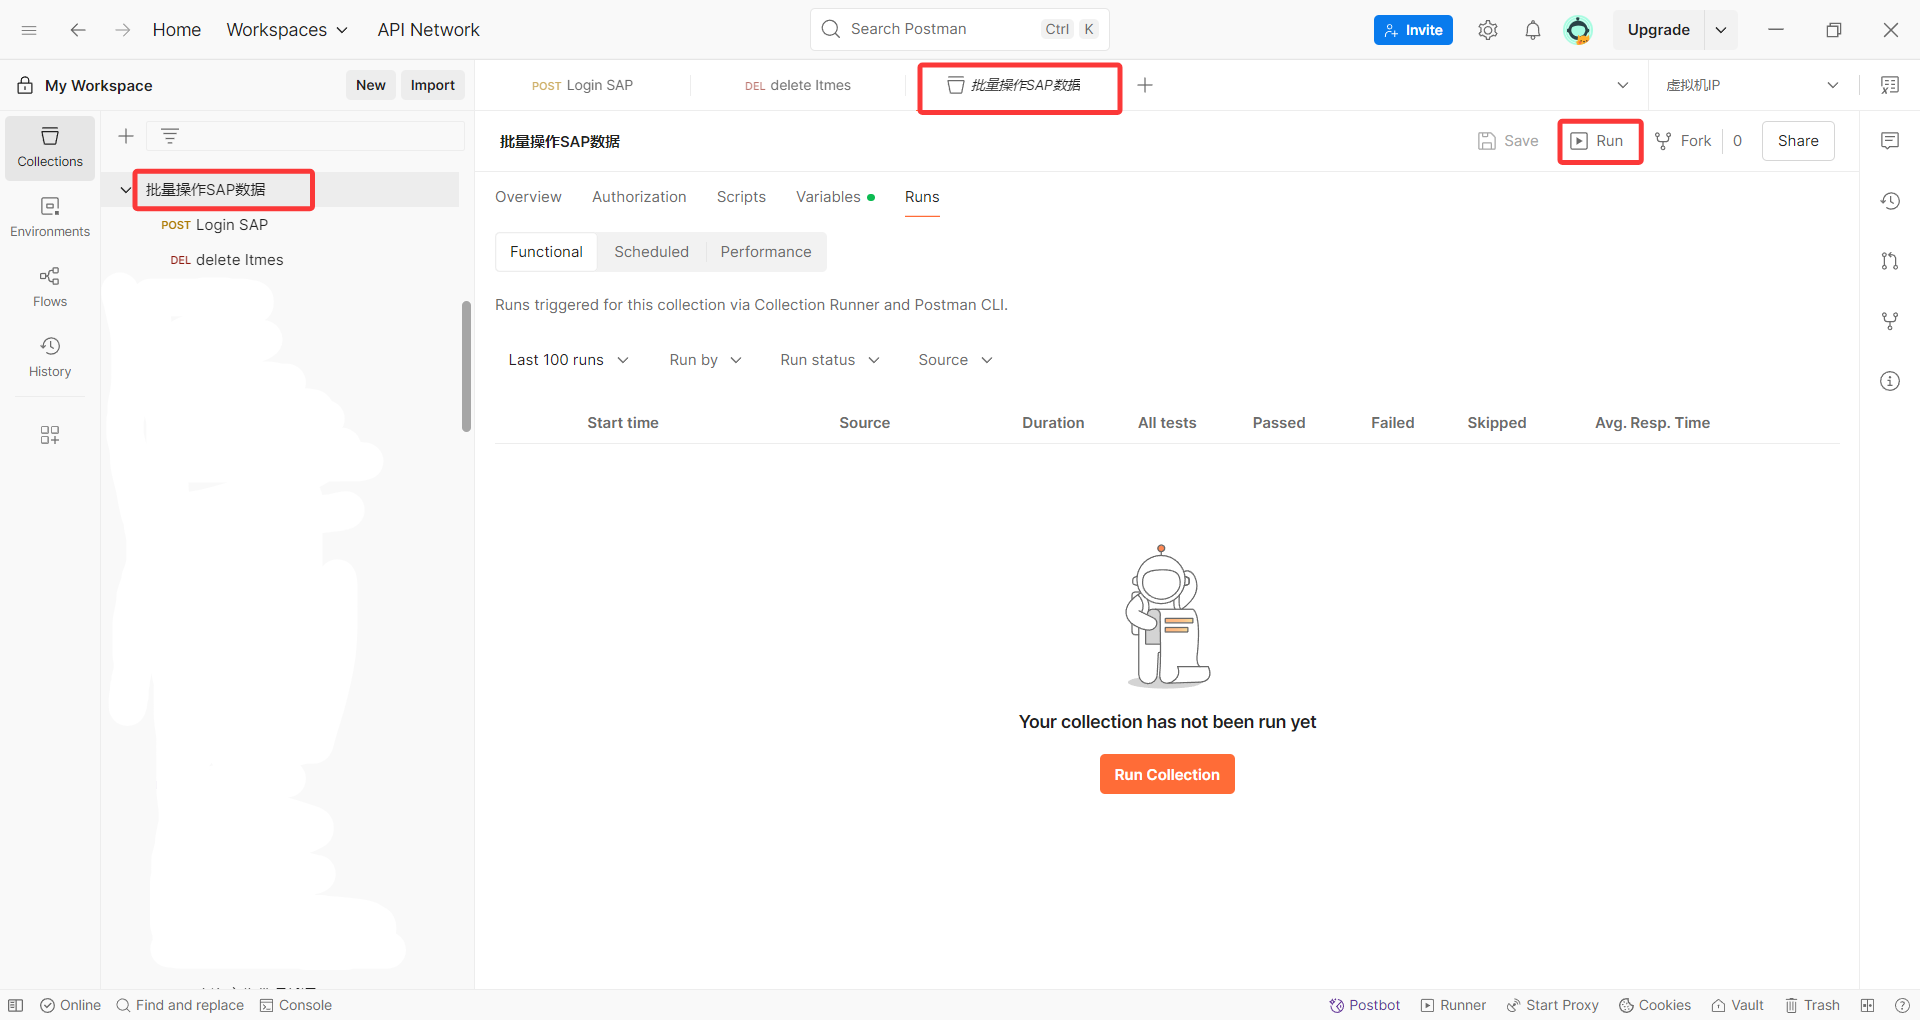Screen dimensions: 1920x1020
Task: Switch to the Overview tab
Action: coord(528,197)
